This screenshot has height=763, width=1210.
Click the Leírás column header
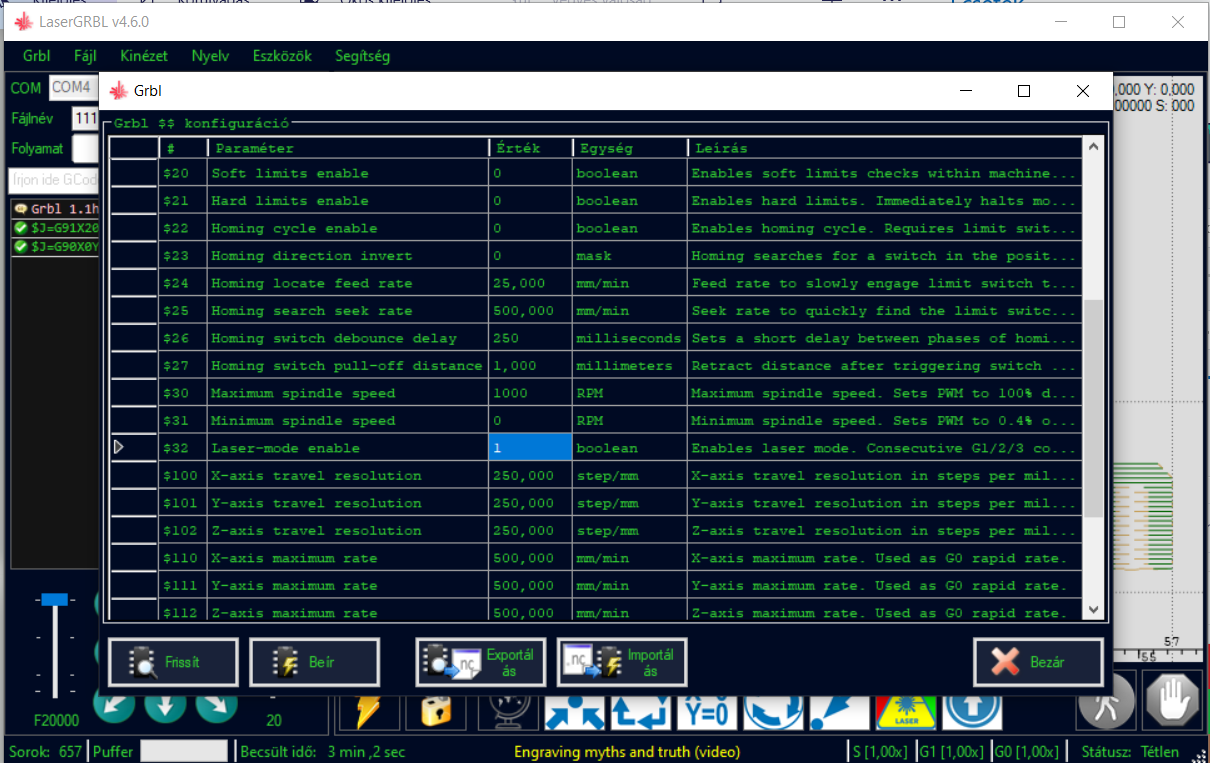(885, 148)
